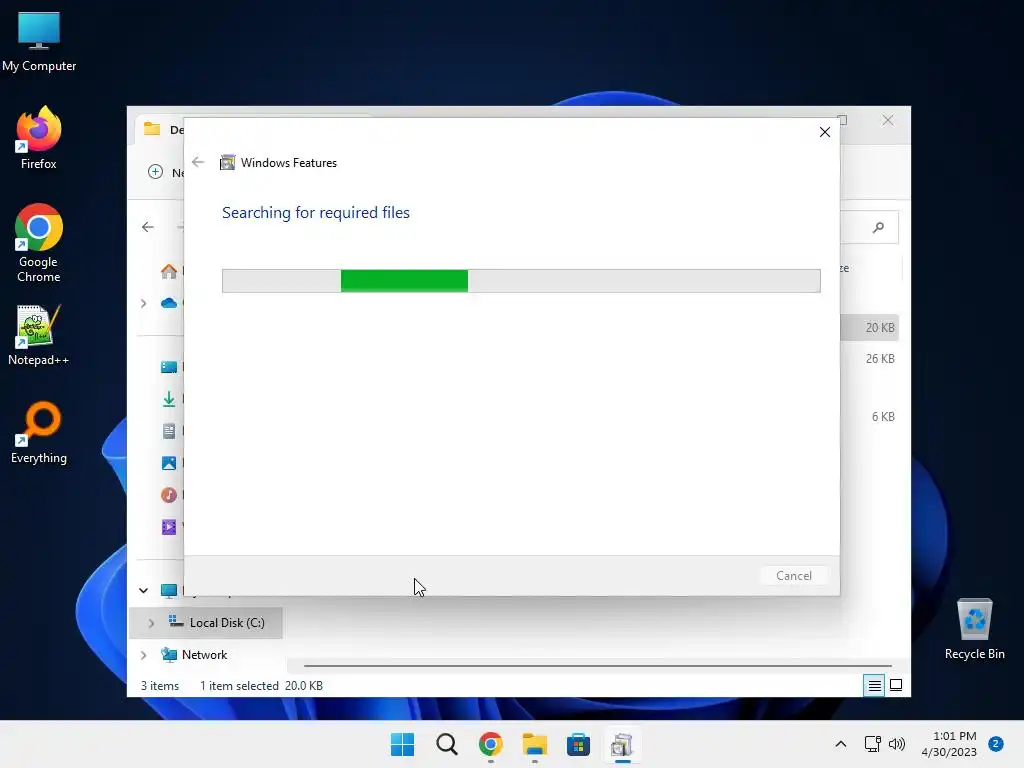Open network status in system tray

click(x=872, y=744)
